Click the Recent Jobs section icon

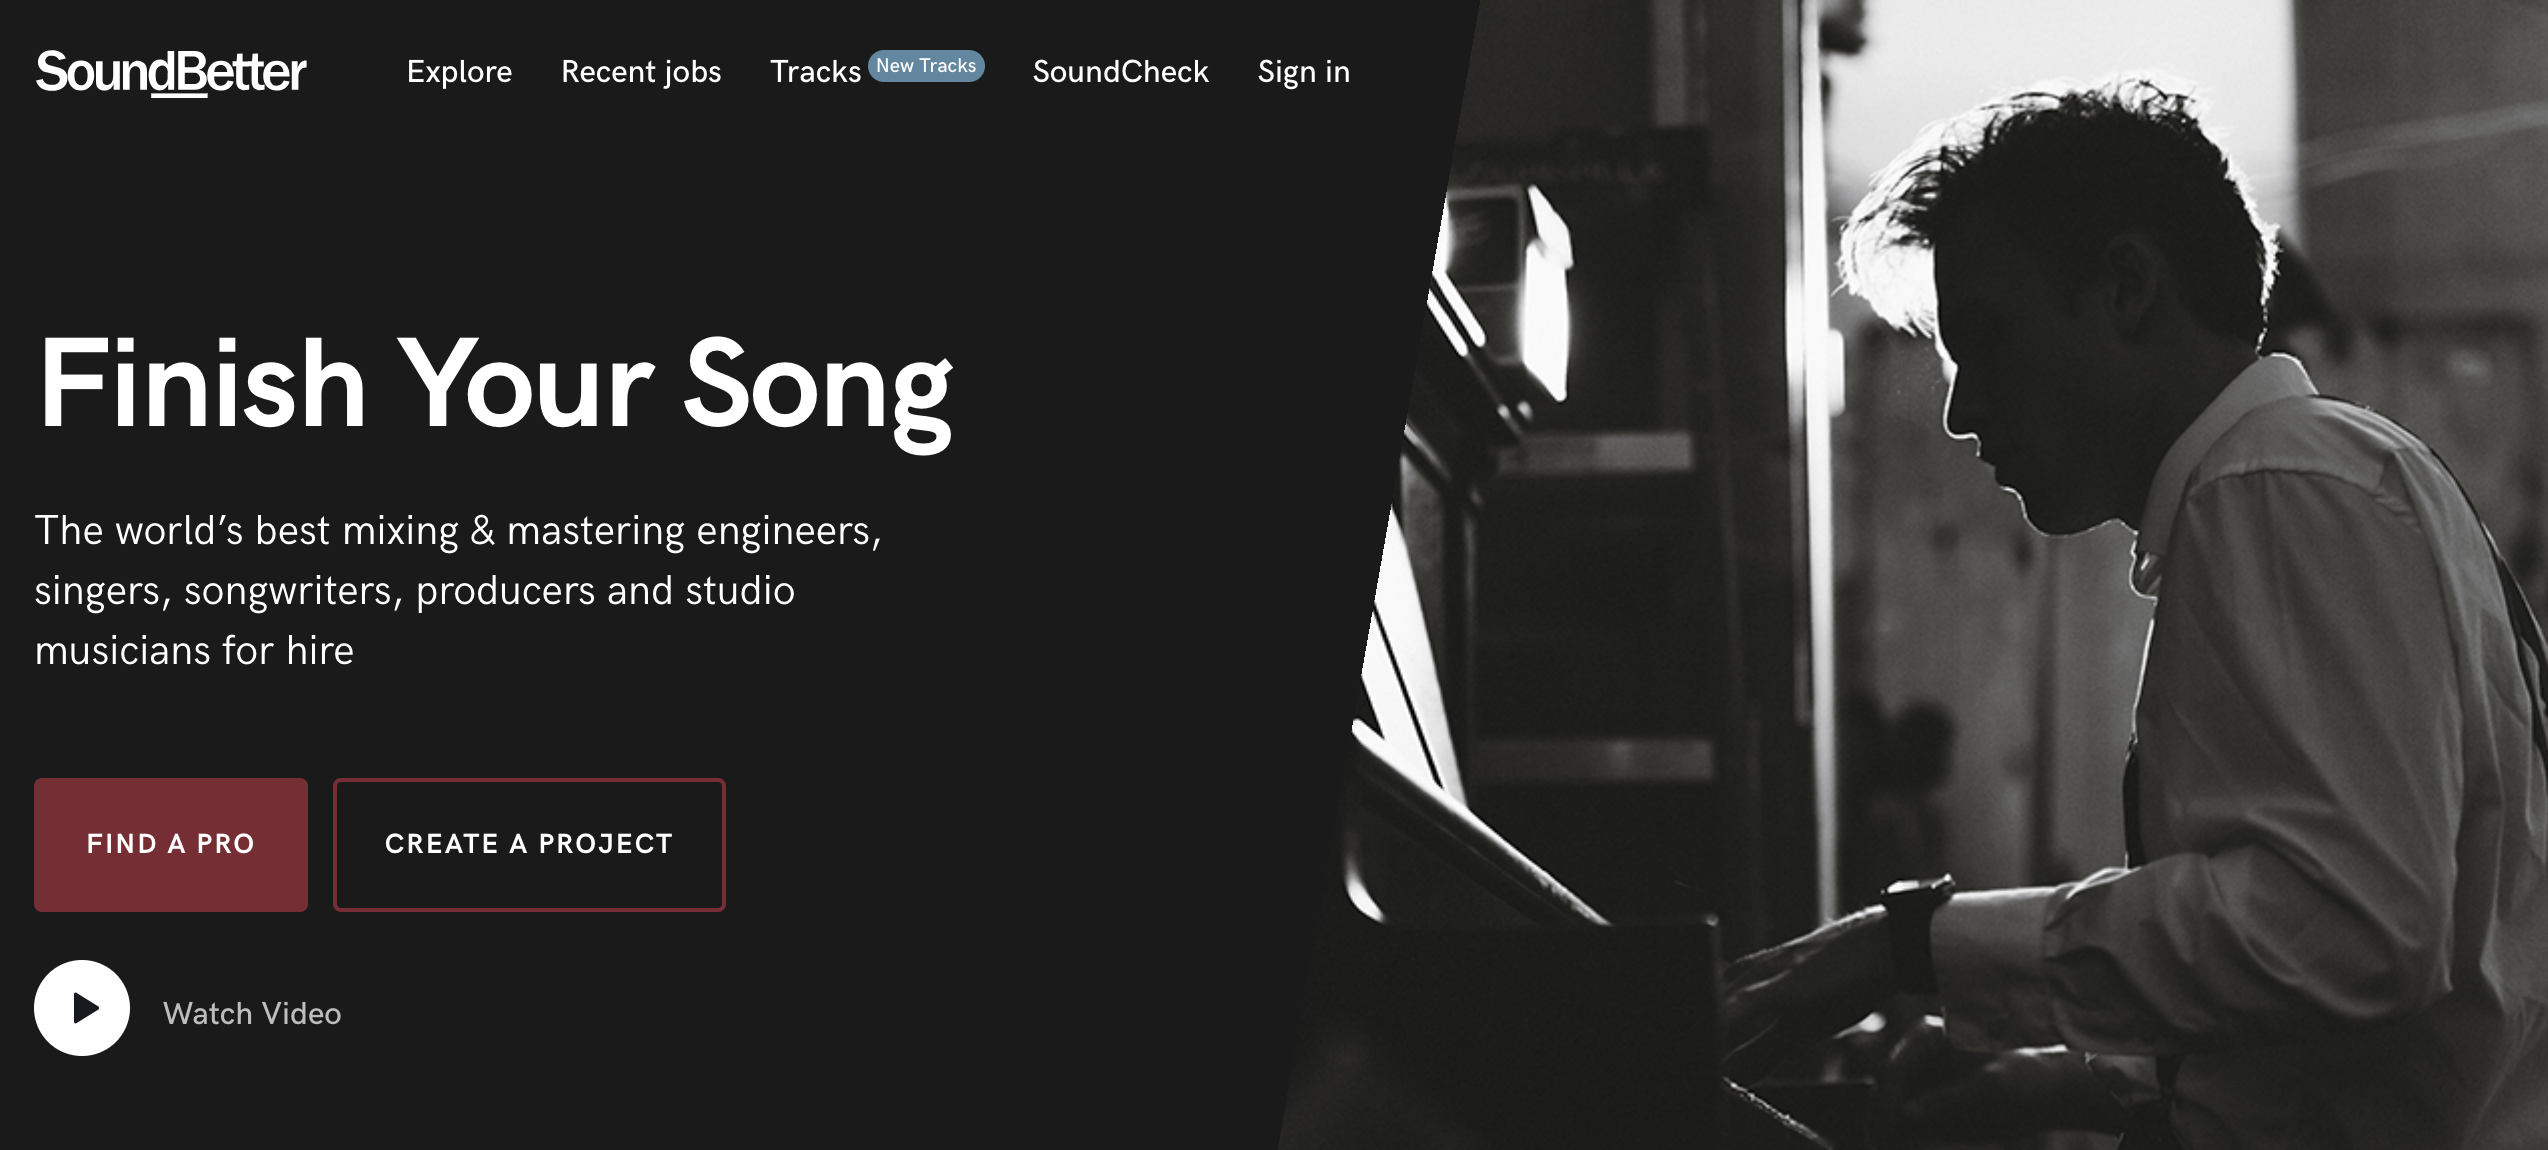640,70
